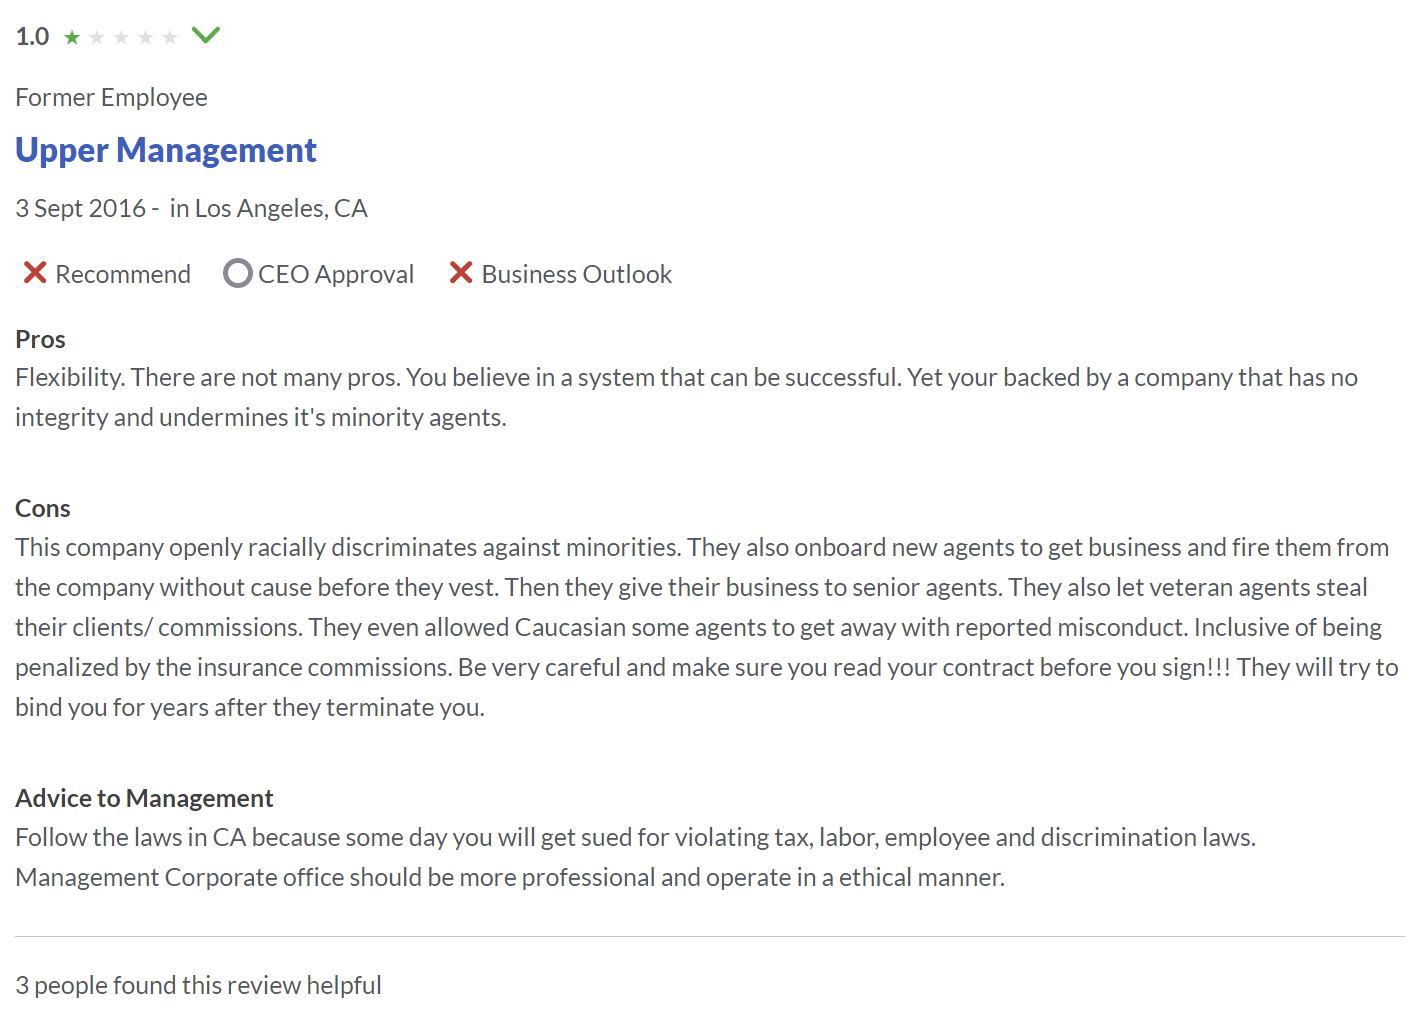Click the Advice to Management heading
The image size is (1427, 1023).
[144, 798]
